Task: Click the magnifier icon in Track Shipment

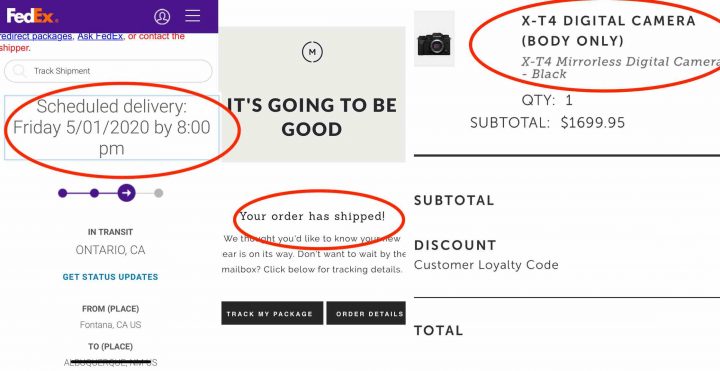Action: [x=19, y=71]
